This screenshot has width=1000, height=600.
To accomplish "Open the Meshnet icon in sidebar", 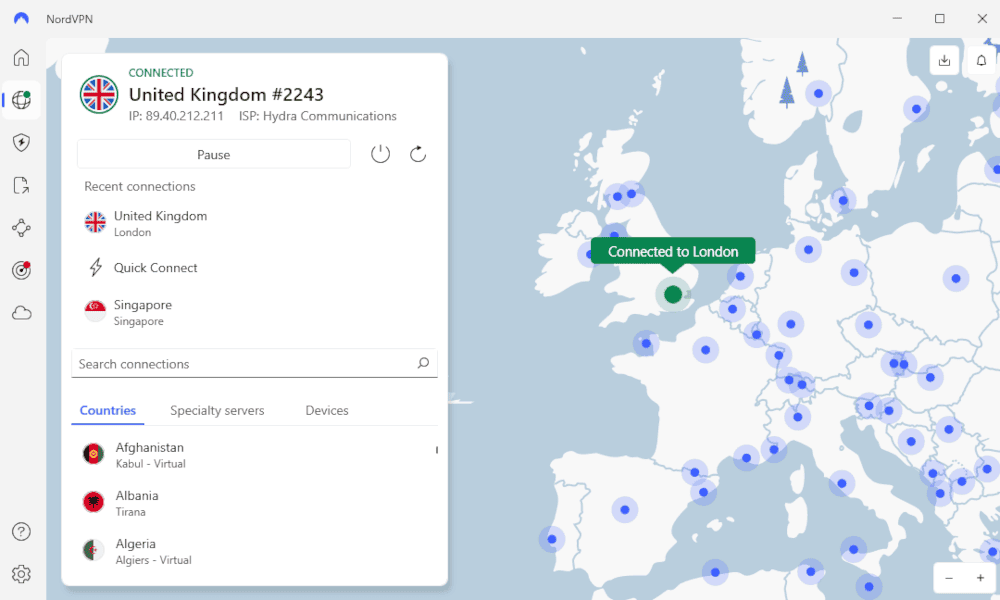I will [21, 228].
